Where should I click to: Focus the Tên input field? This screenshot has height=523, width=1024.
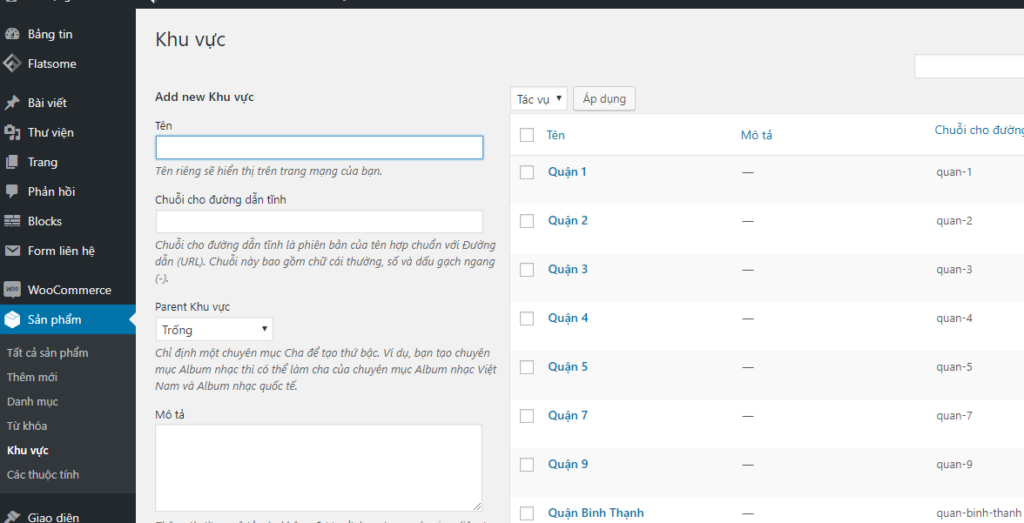(319, 148)
